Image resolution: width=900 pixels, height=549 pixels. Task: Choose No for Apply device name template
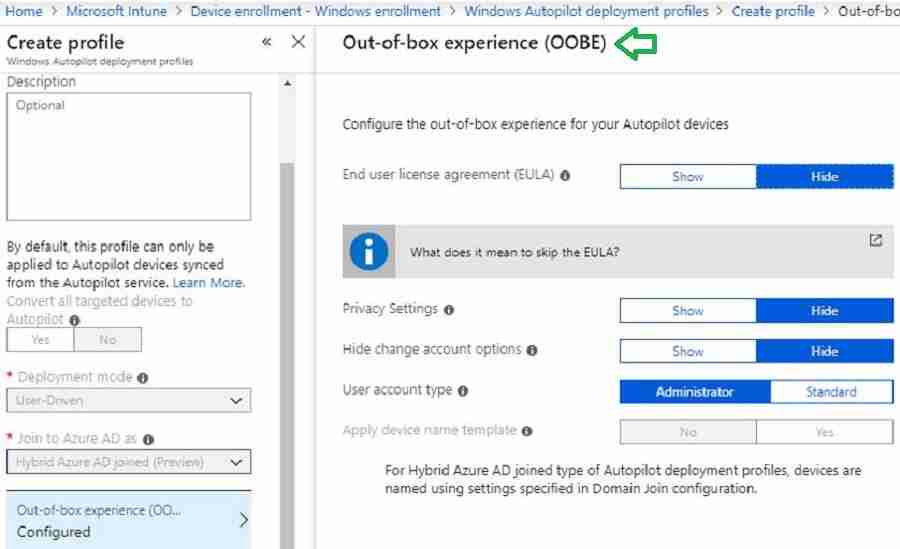pyautogui.click(x=688, y=432)
